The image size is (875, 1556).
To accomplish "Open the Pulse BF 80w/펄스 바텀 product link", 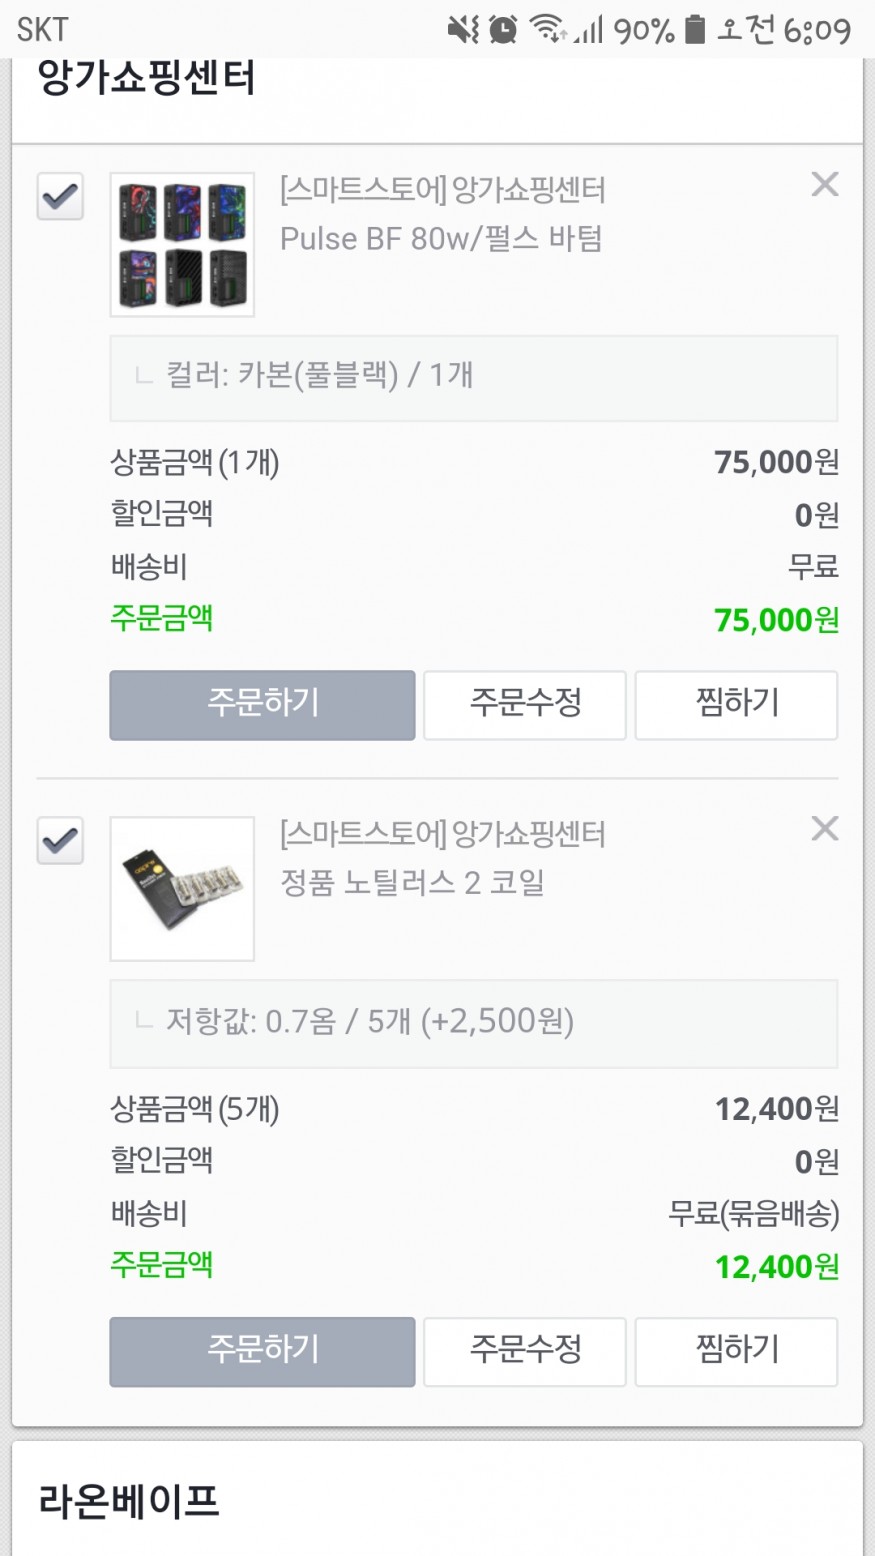I will coord(440,239).
